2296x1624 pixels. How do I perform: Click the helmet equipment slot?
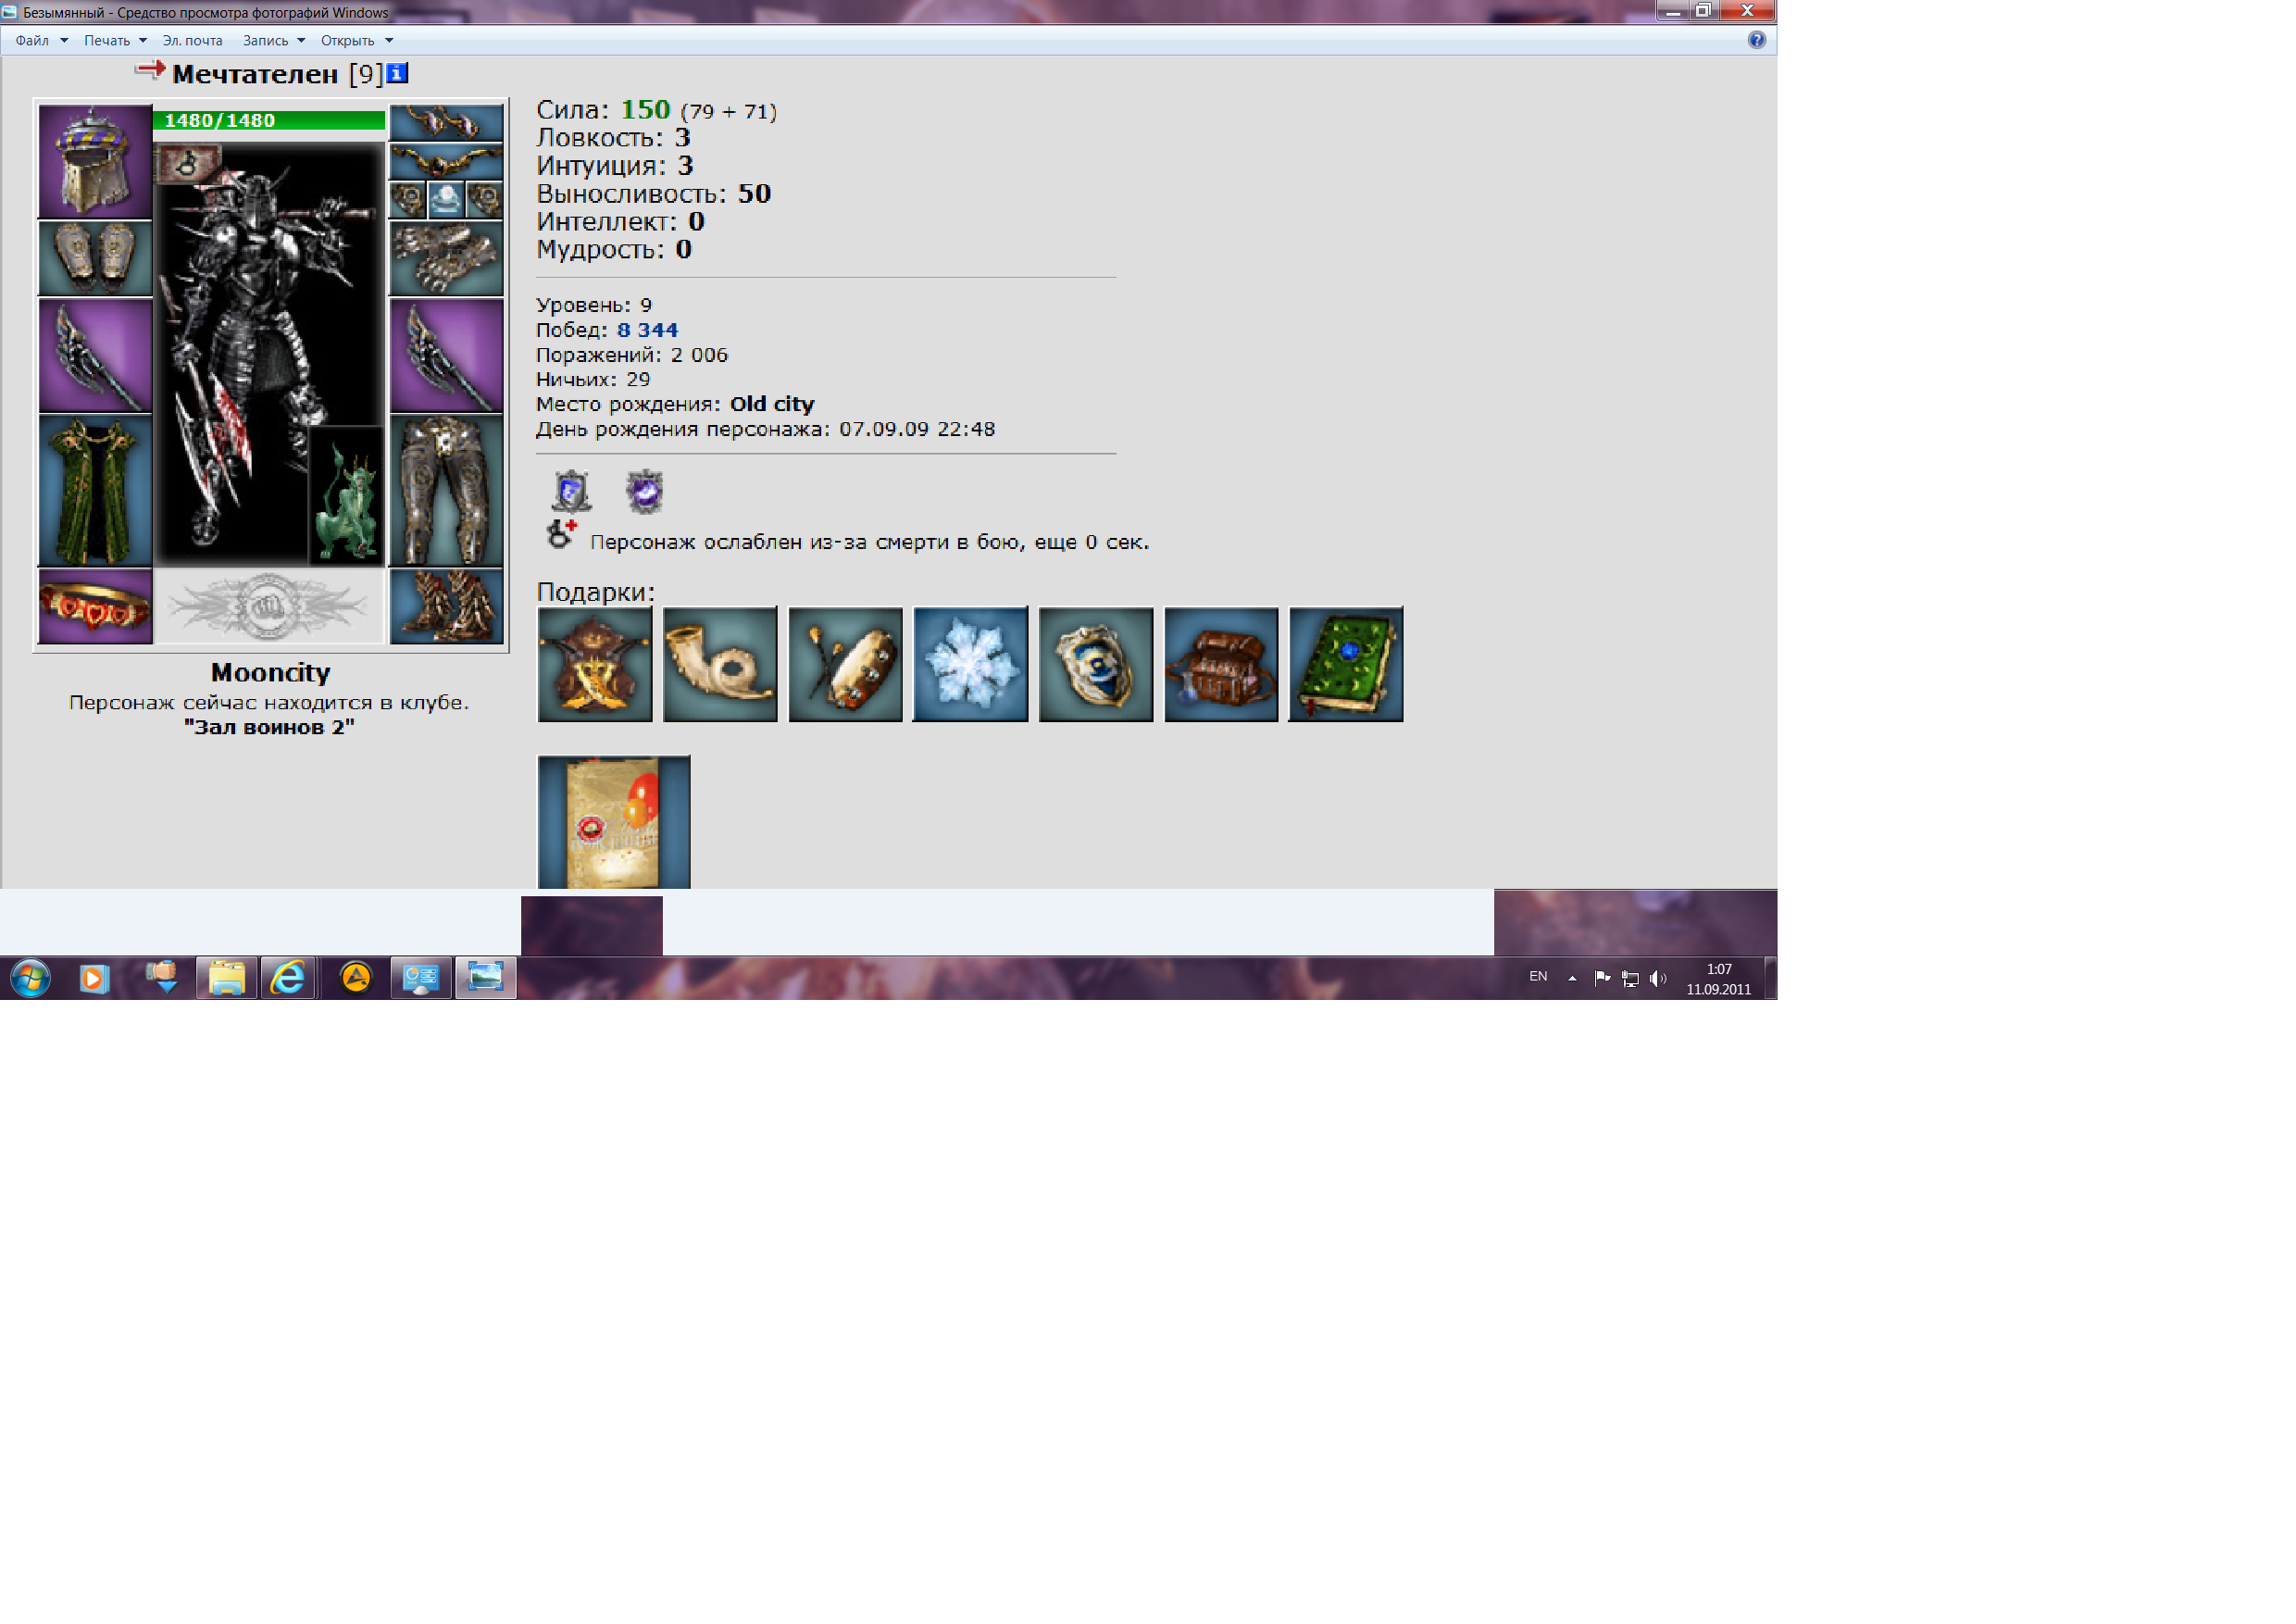95,161
